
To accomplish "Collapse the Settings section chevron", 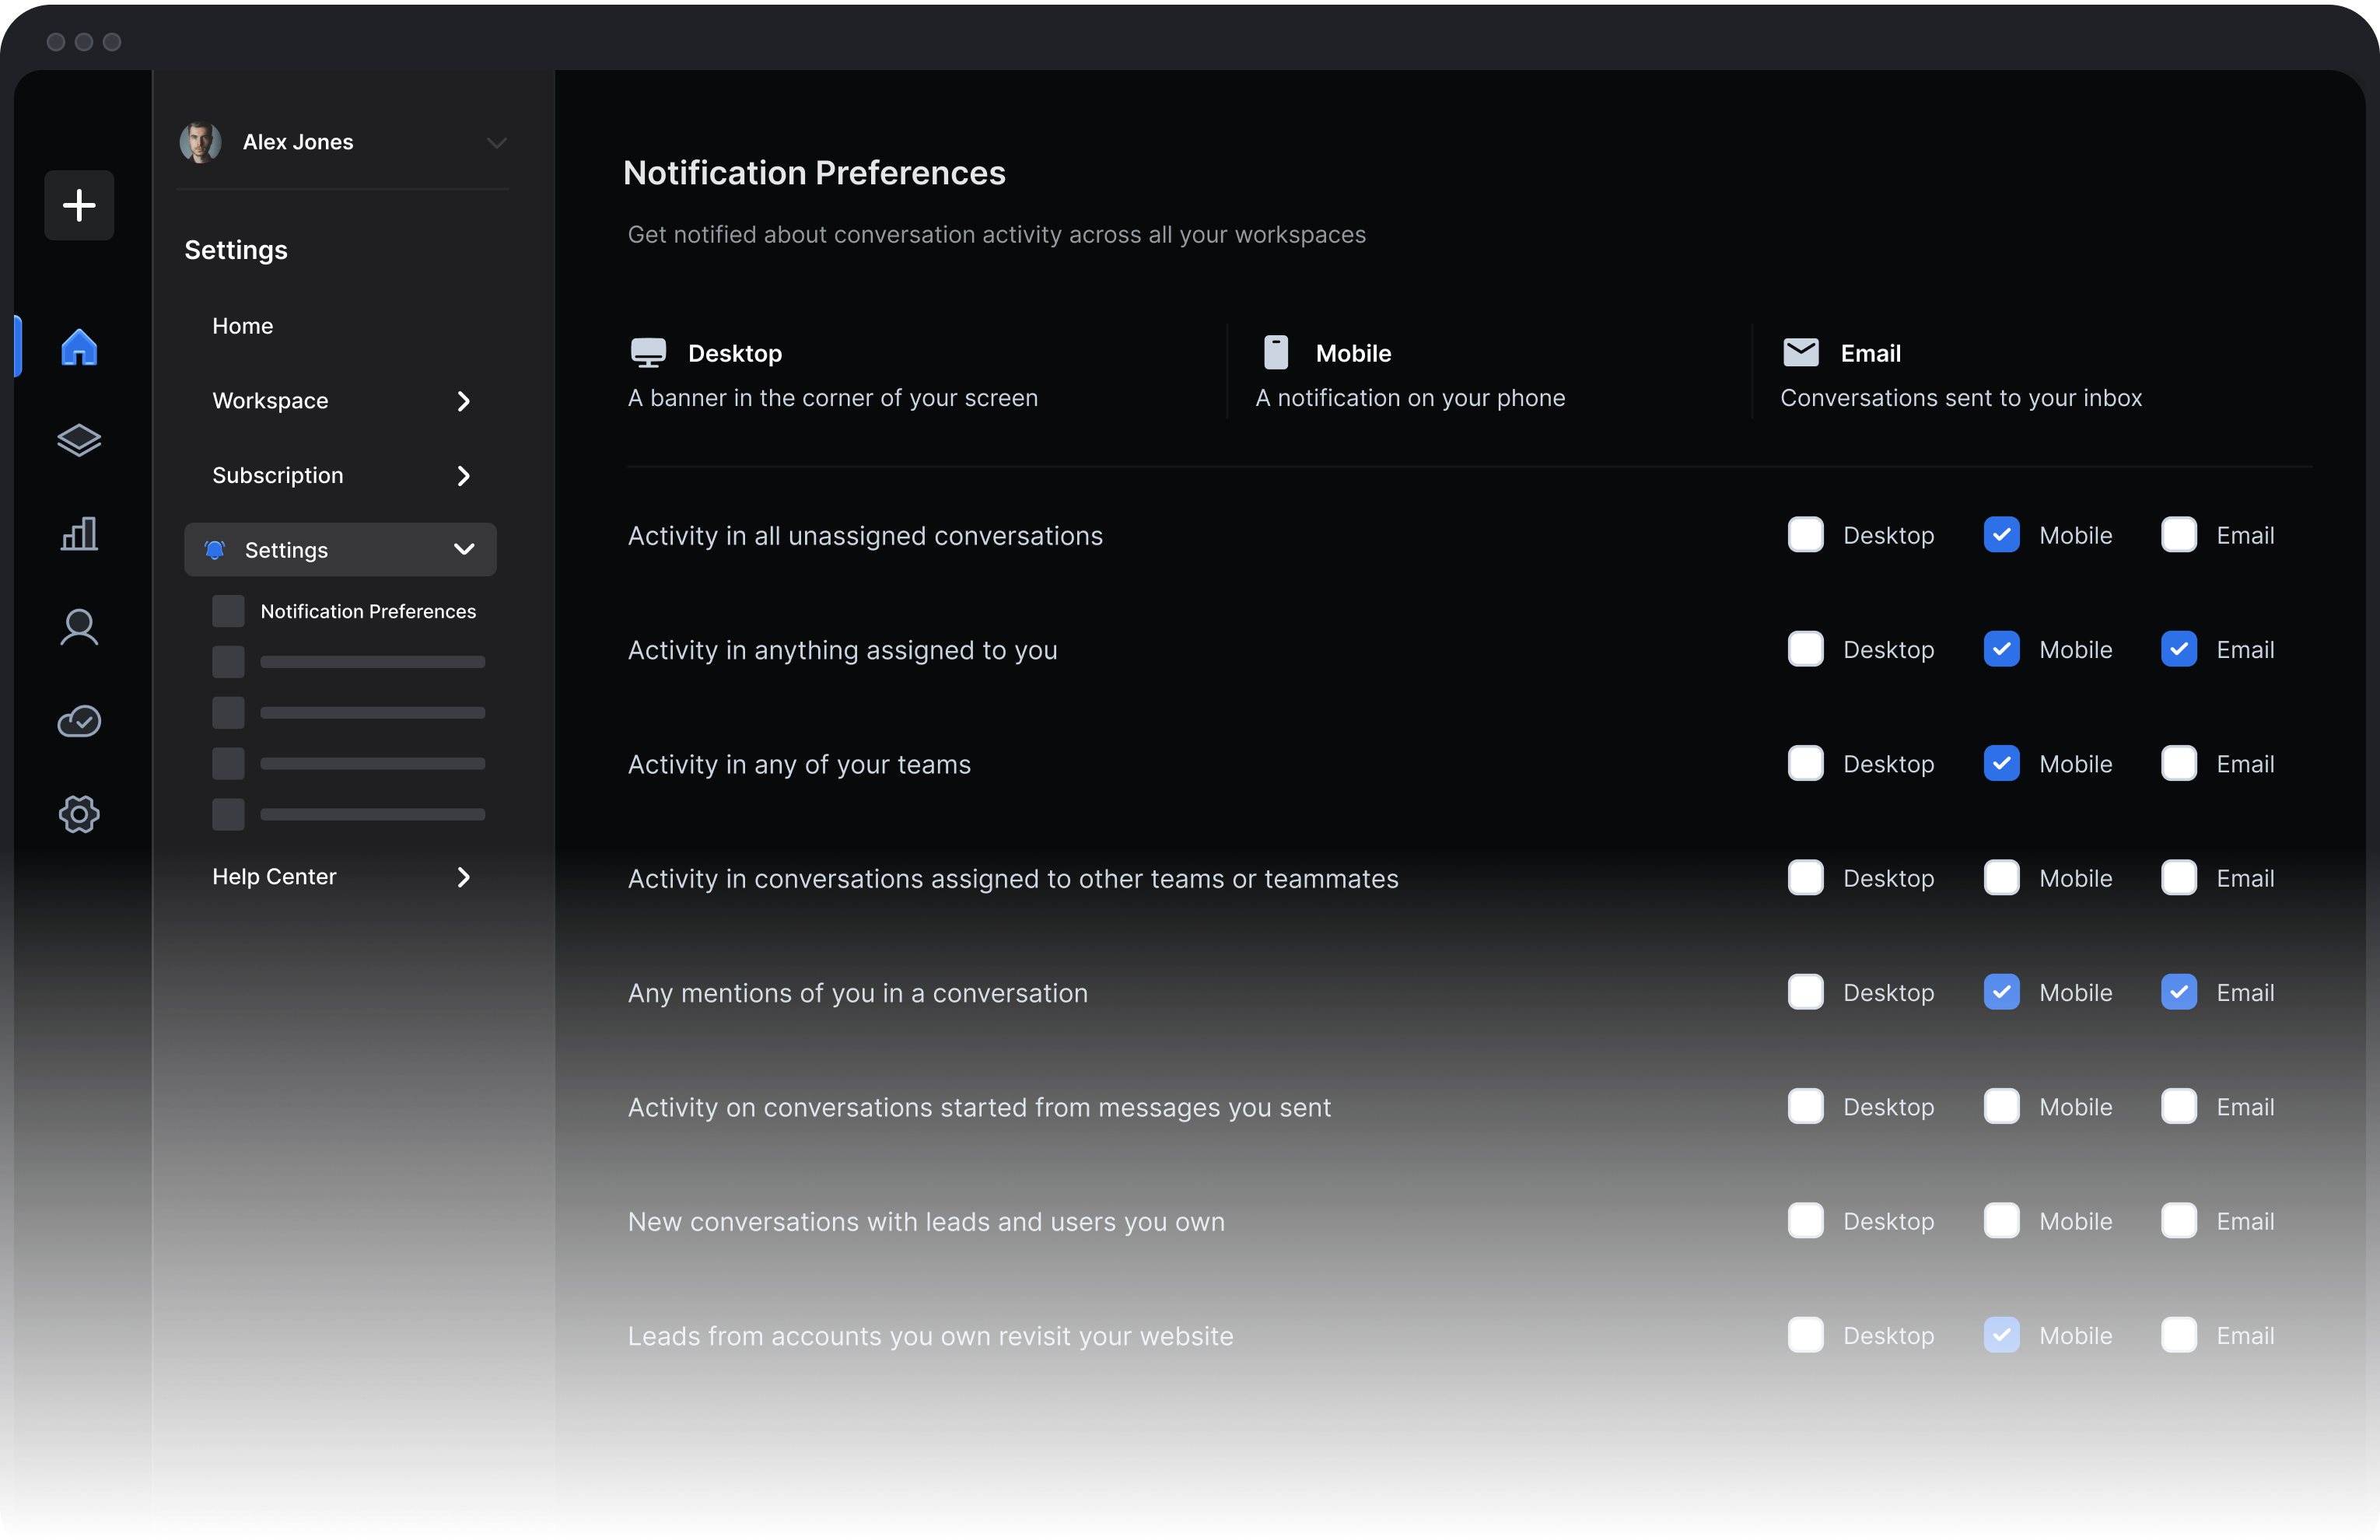I will [464, 549].
